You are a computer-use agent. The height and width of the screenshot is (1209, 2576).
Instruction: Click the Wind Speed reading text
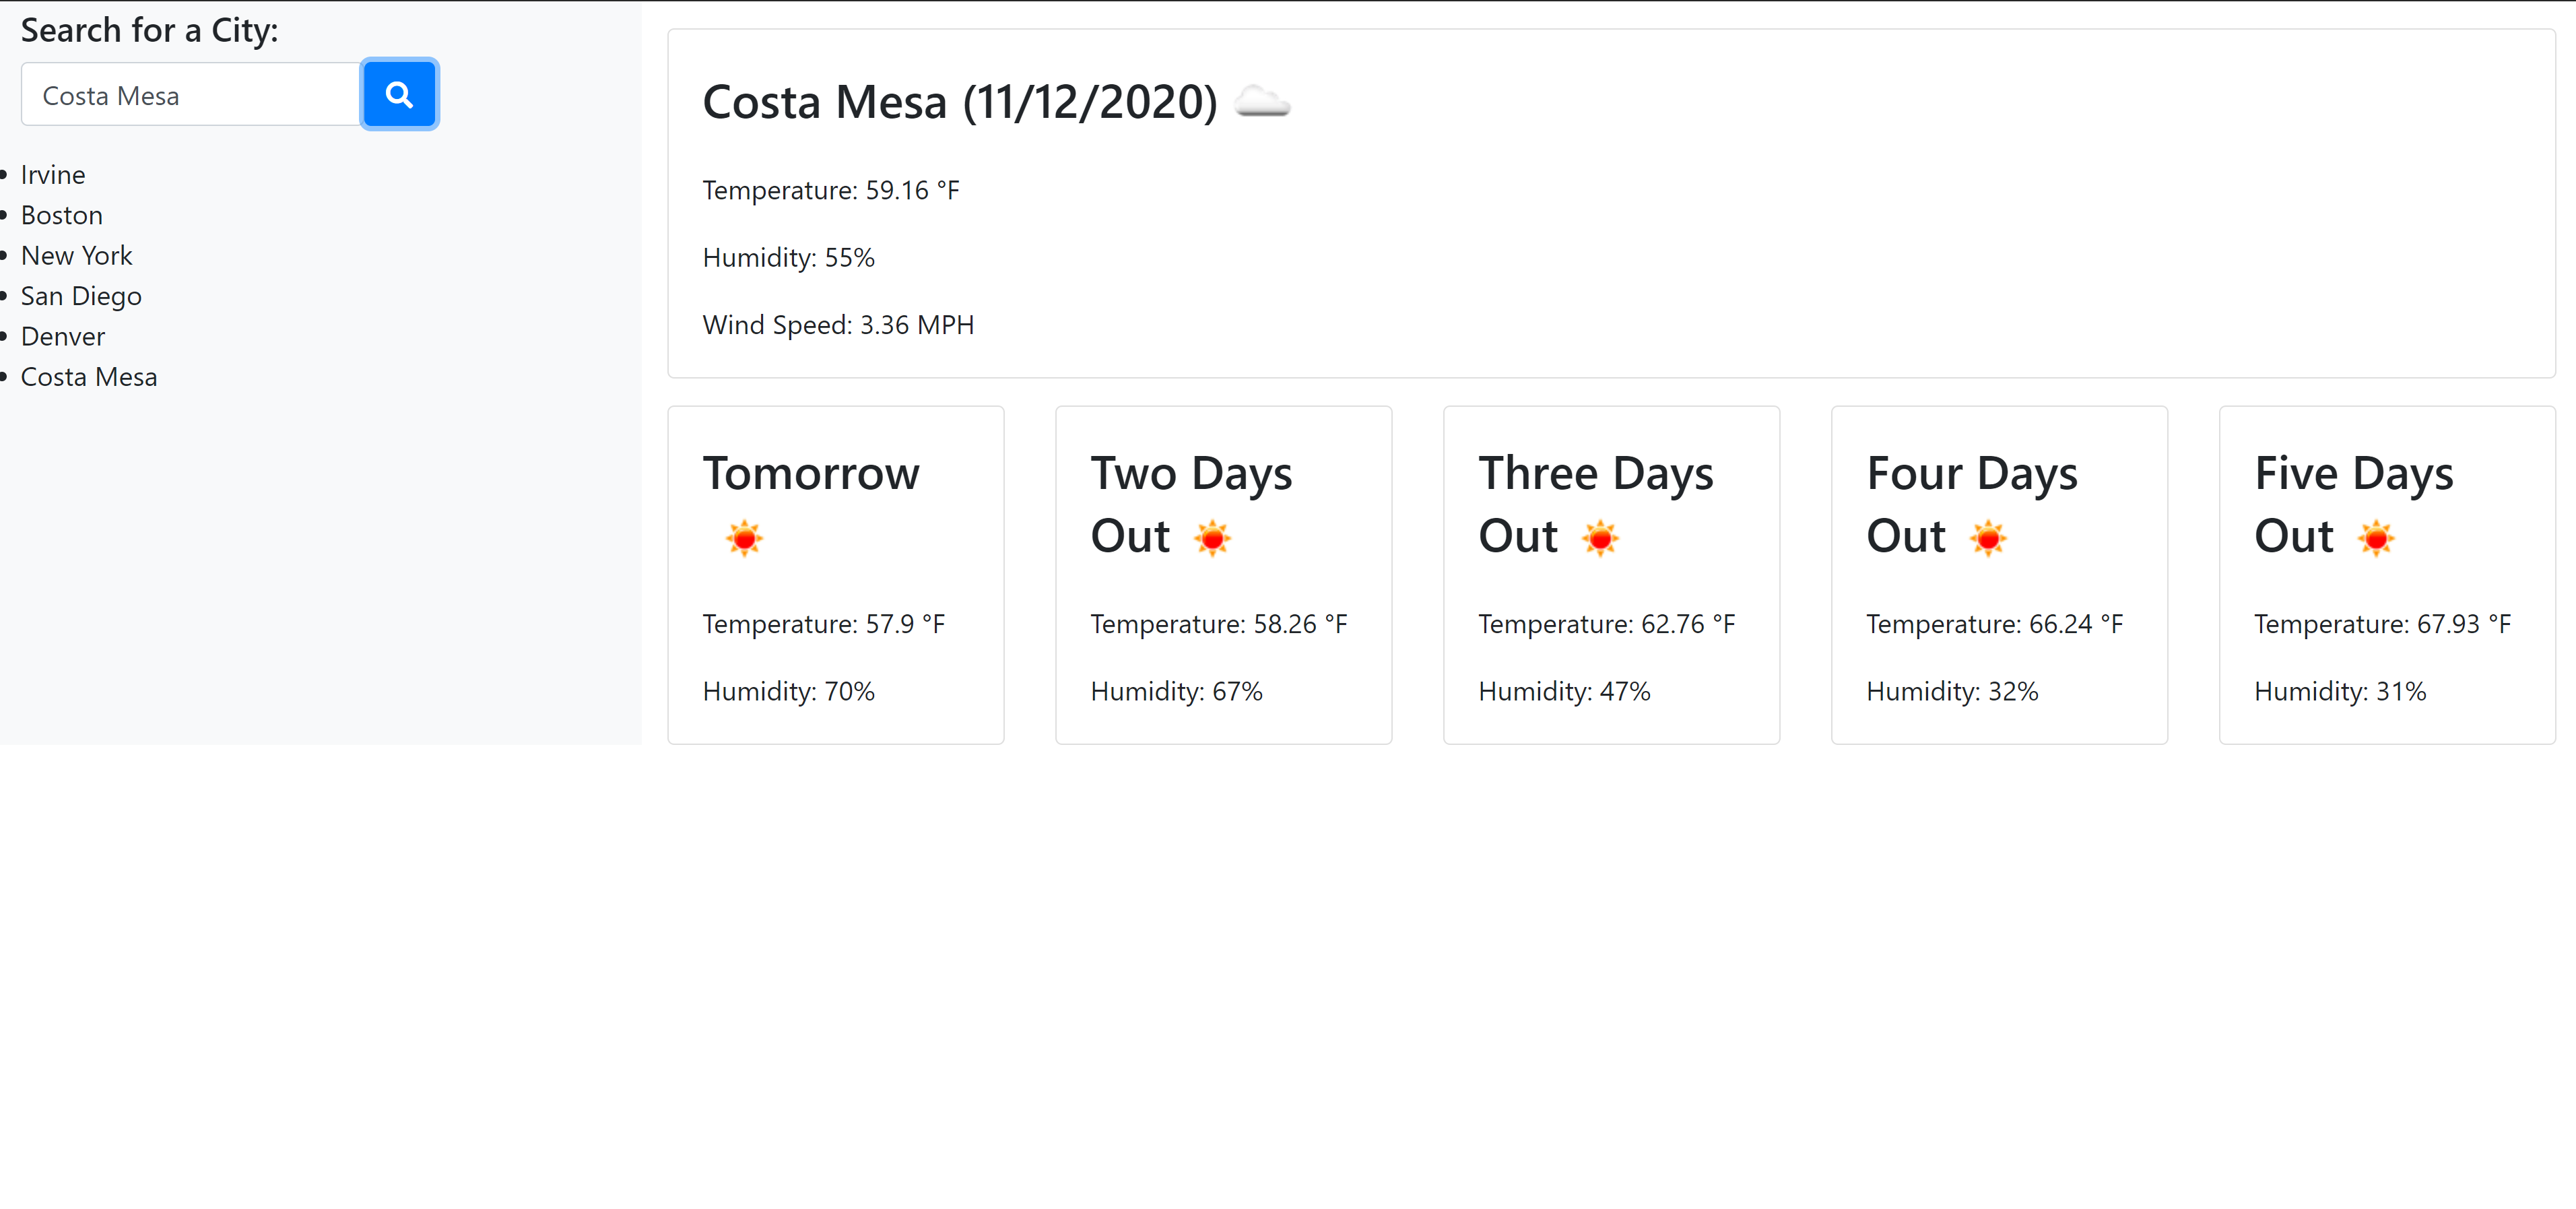point(838,324)
